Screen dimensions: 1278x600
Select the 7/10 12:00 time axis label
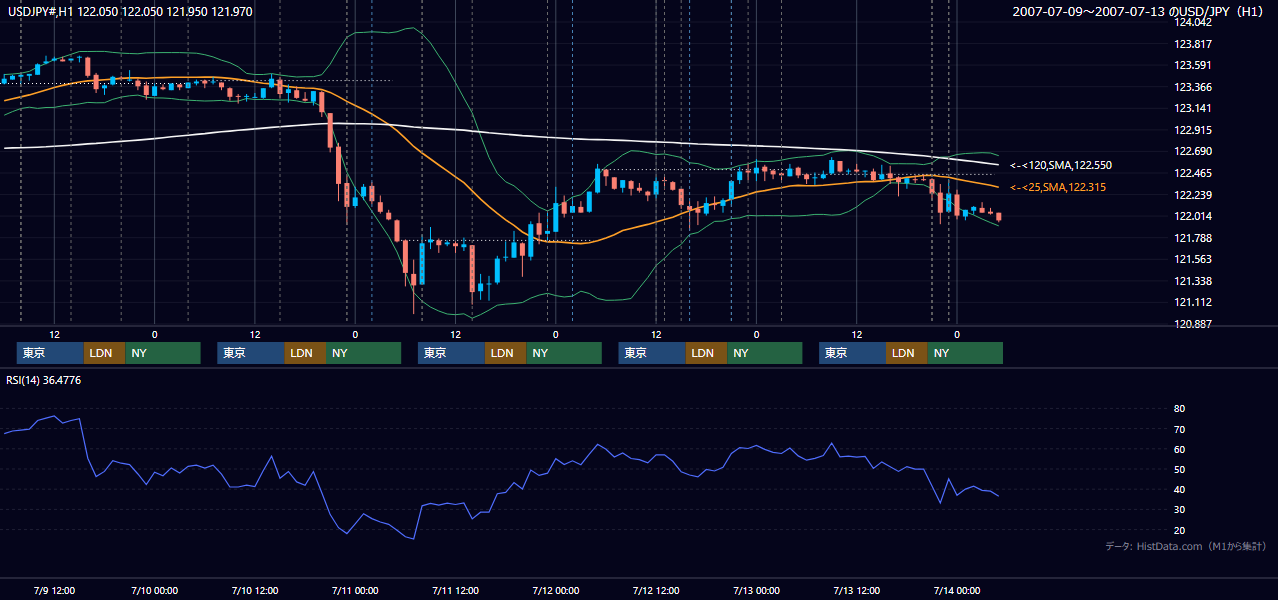point(255,590)
